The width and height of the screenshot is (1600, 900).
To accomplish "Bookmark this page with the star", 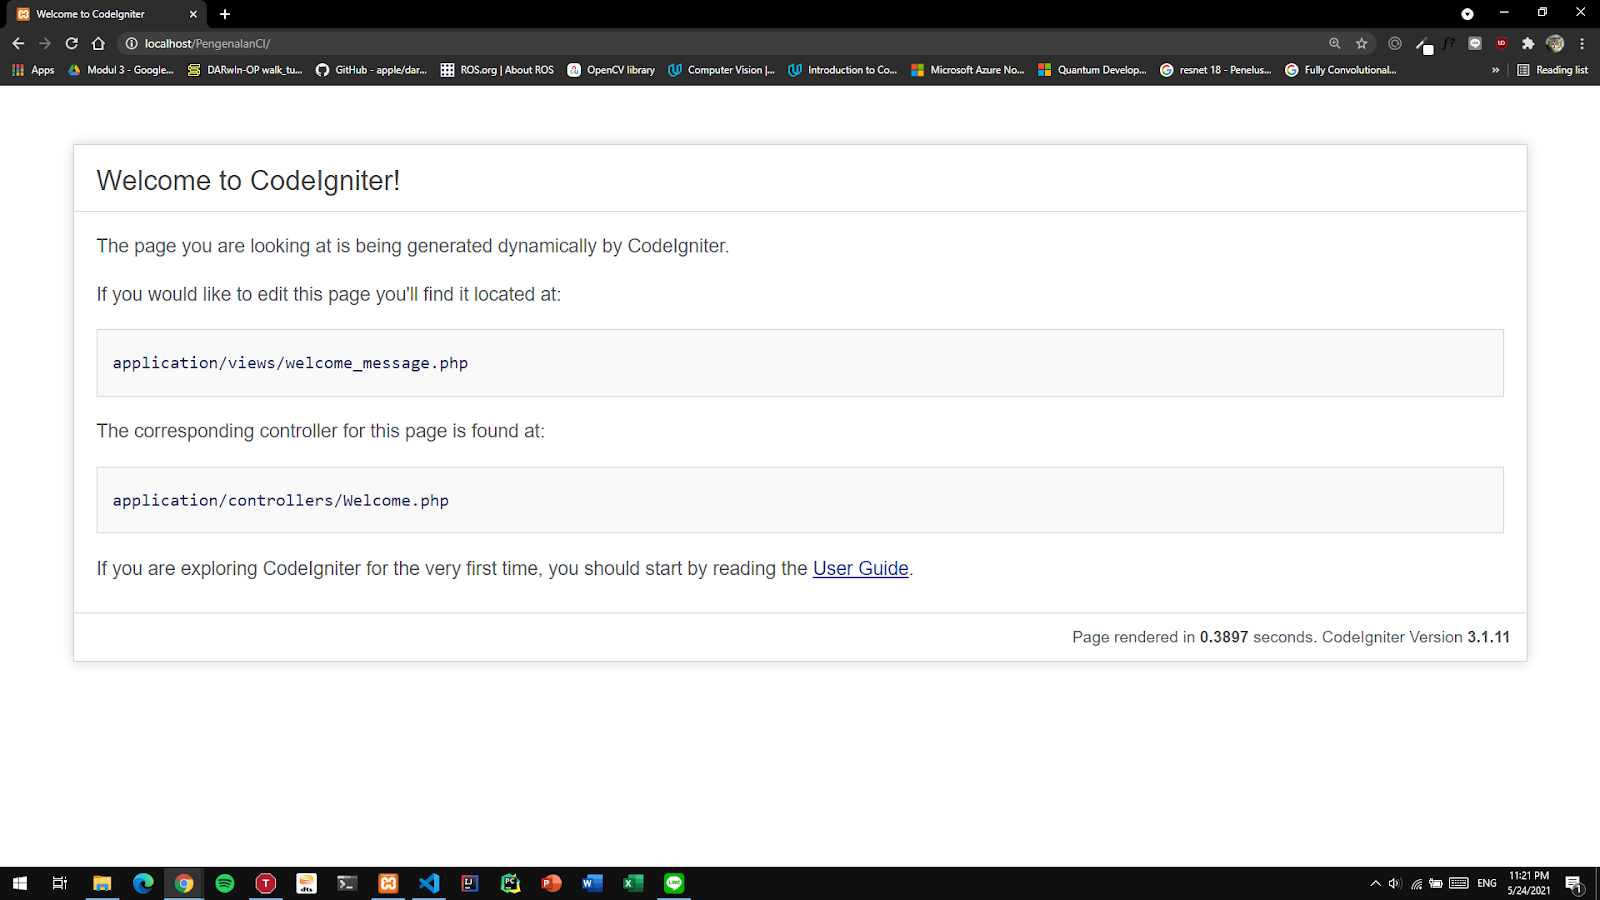I will tap(1361, 43).
